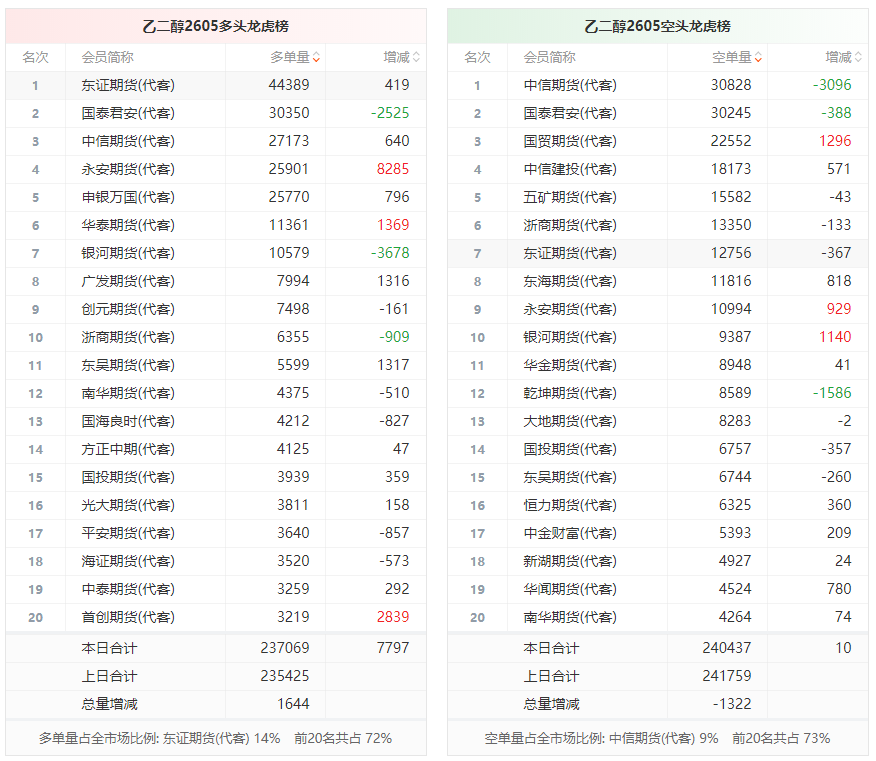Image resolution: width=876 pixels, height=761 pixels.
Task: Click 银河期货(代客) in long table rank 7
Action: (x=128, y=253)
